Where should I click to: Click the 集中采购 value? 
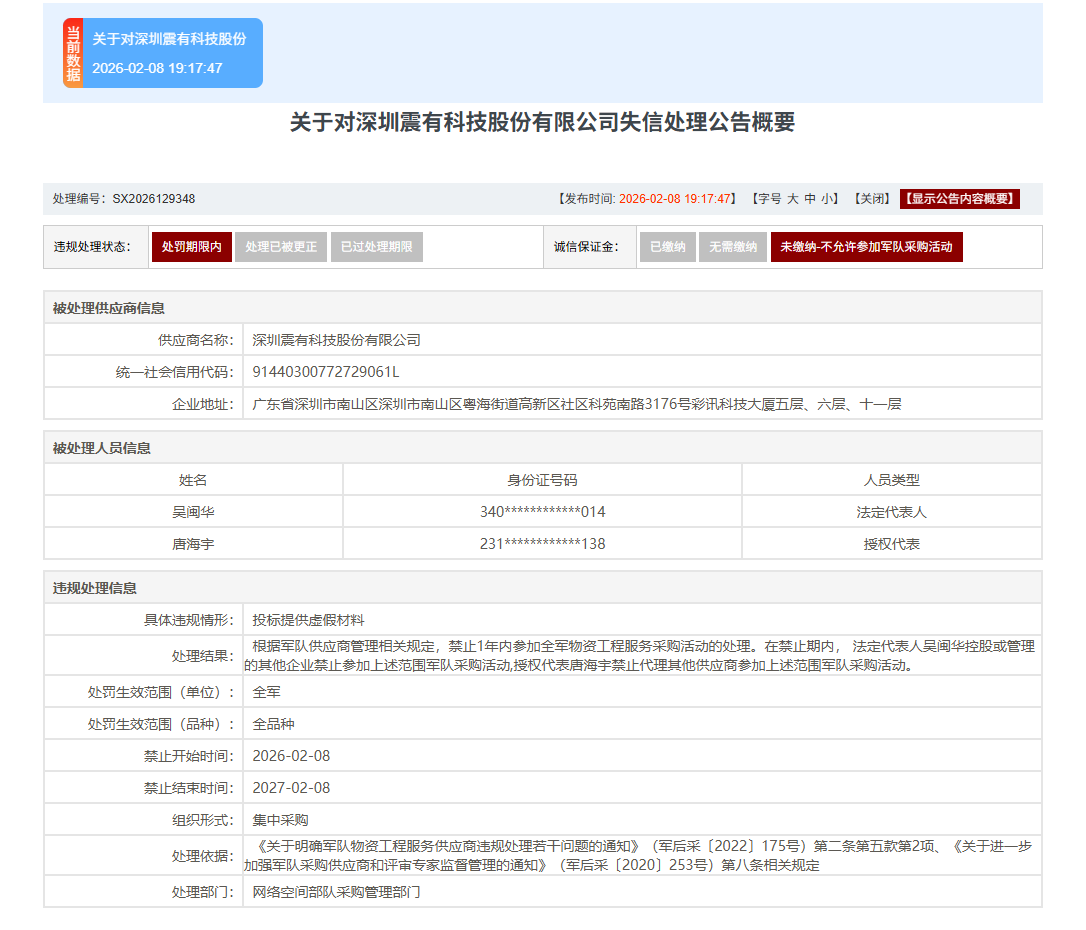(281, 819)
